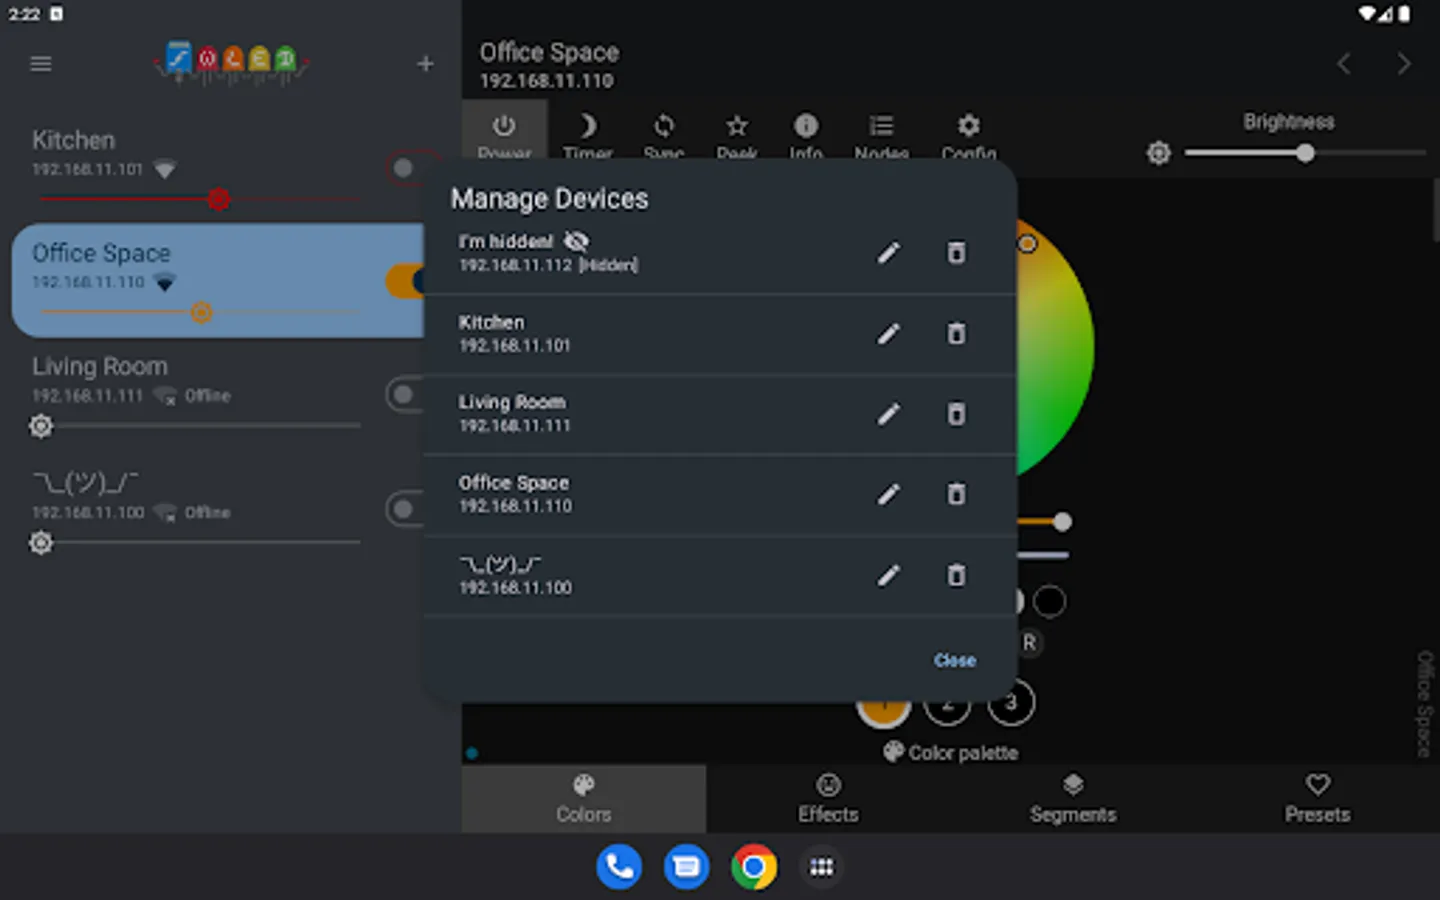
Task: Pick the black quick-select color swatch
Action: click(x=1049, y=602)
